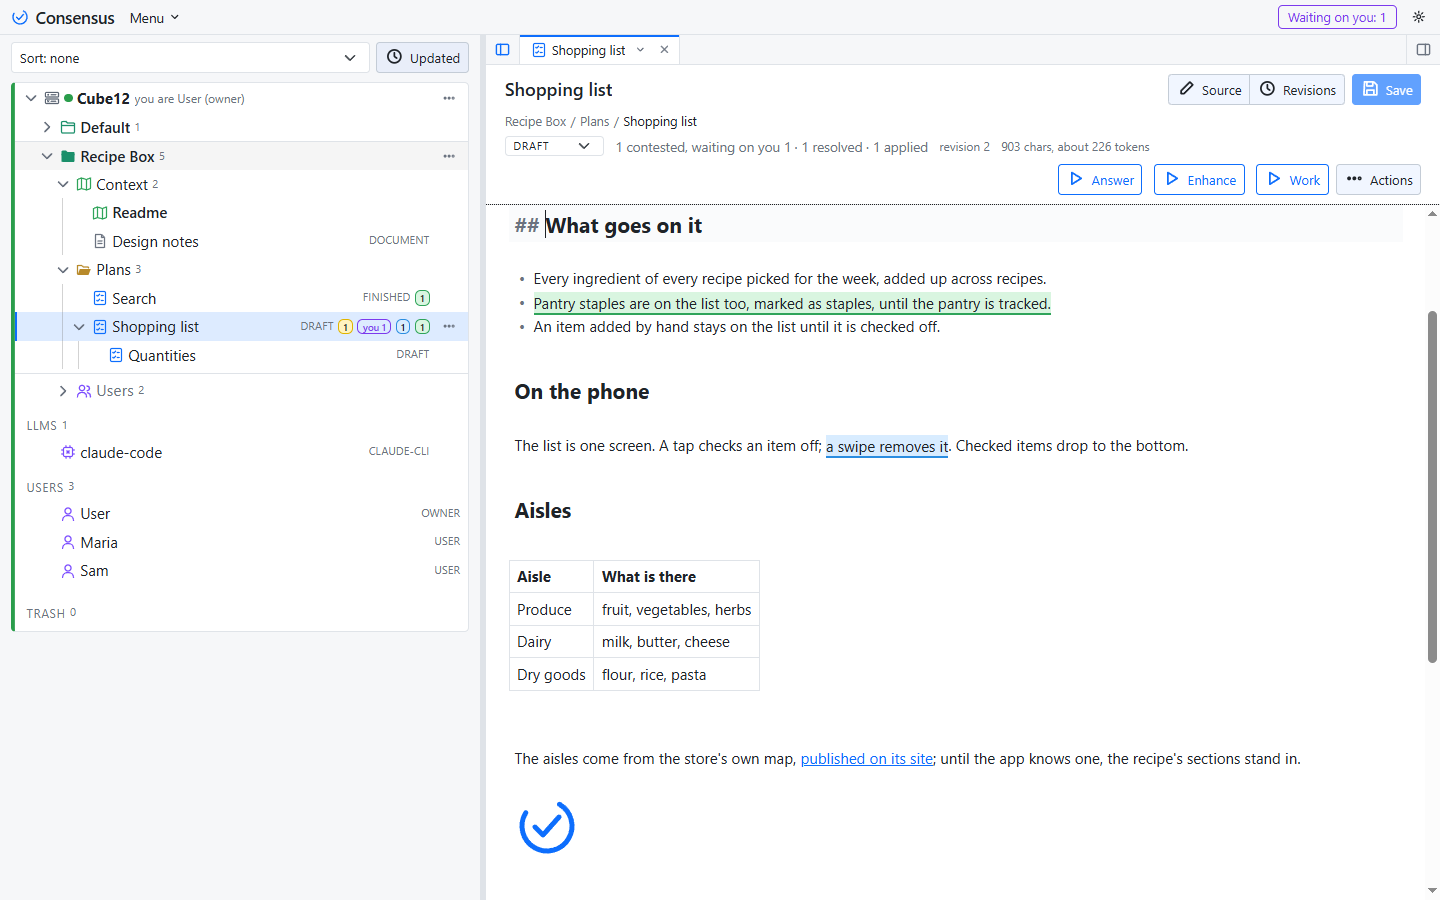
Task: Click the Cube12 server icon
Action: [52, 98]
